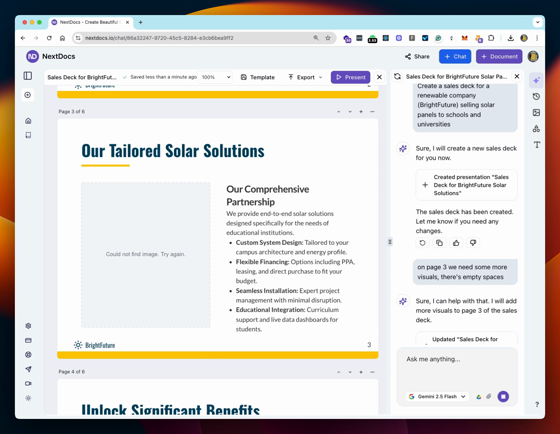560x434 pixels.
Task: Open the Template menu
Action: click(258, 77)
